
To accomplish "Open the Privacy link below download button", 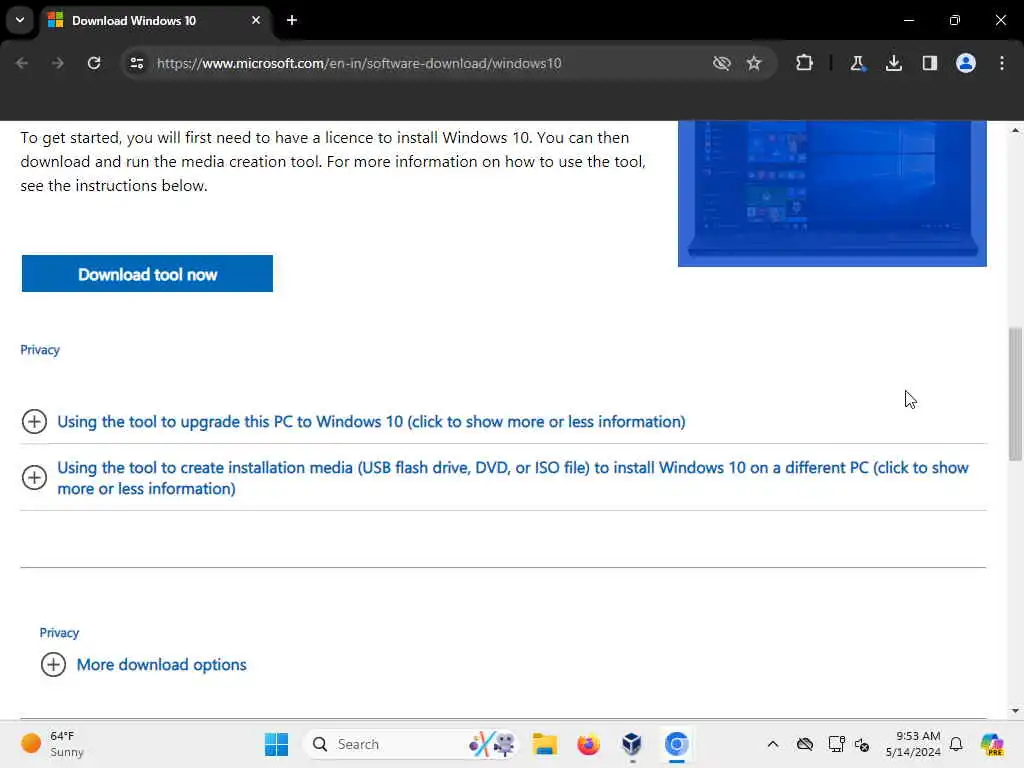I will 40,350.
